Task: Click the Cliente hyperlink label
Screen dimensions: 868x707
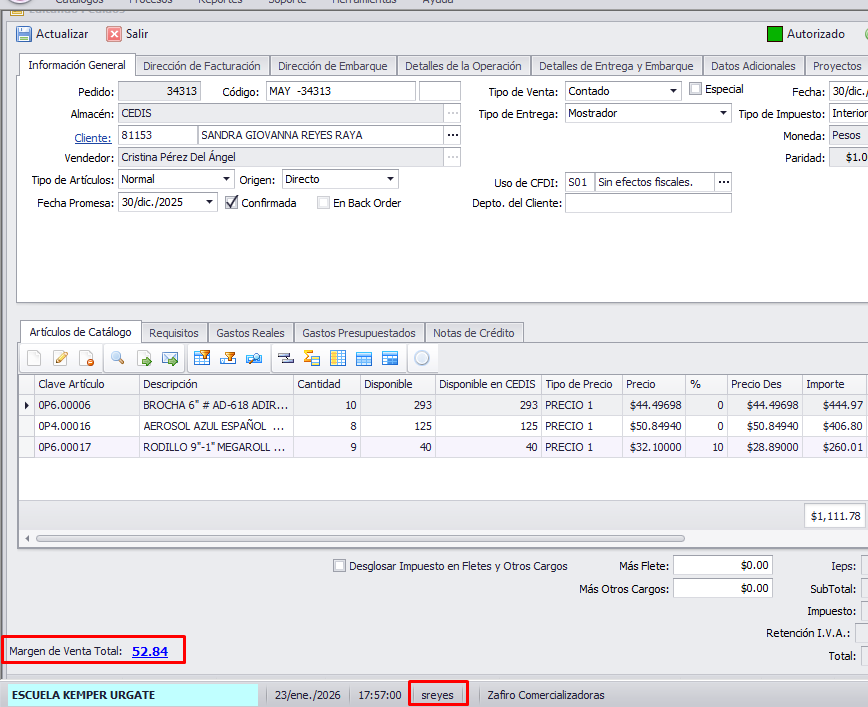Action: point(93,136)
